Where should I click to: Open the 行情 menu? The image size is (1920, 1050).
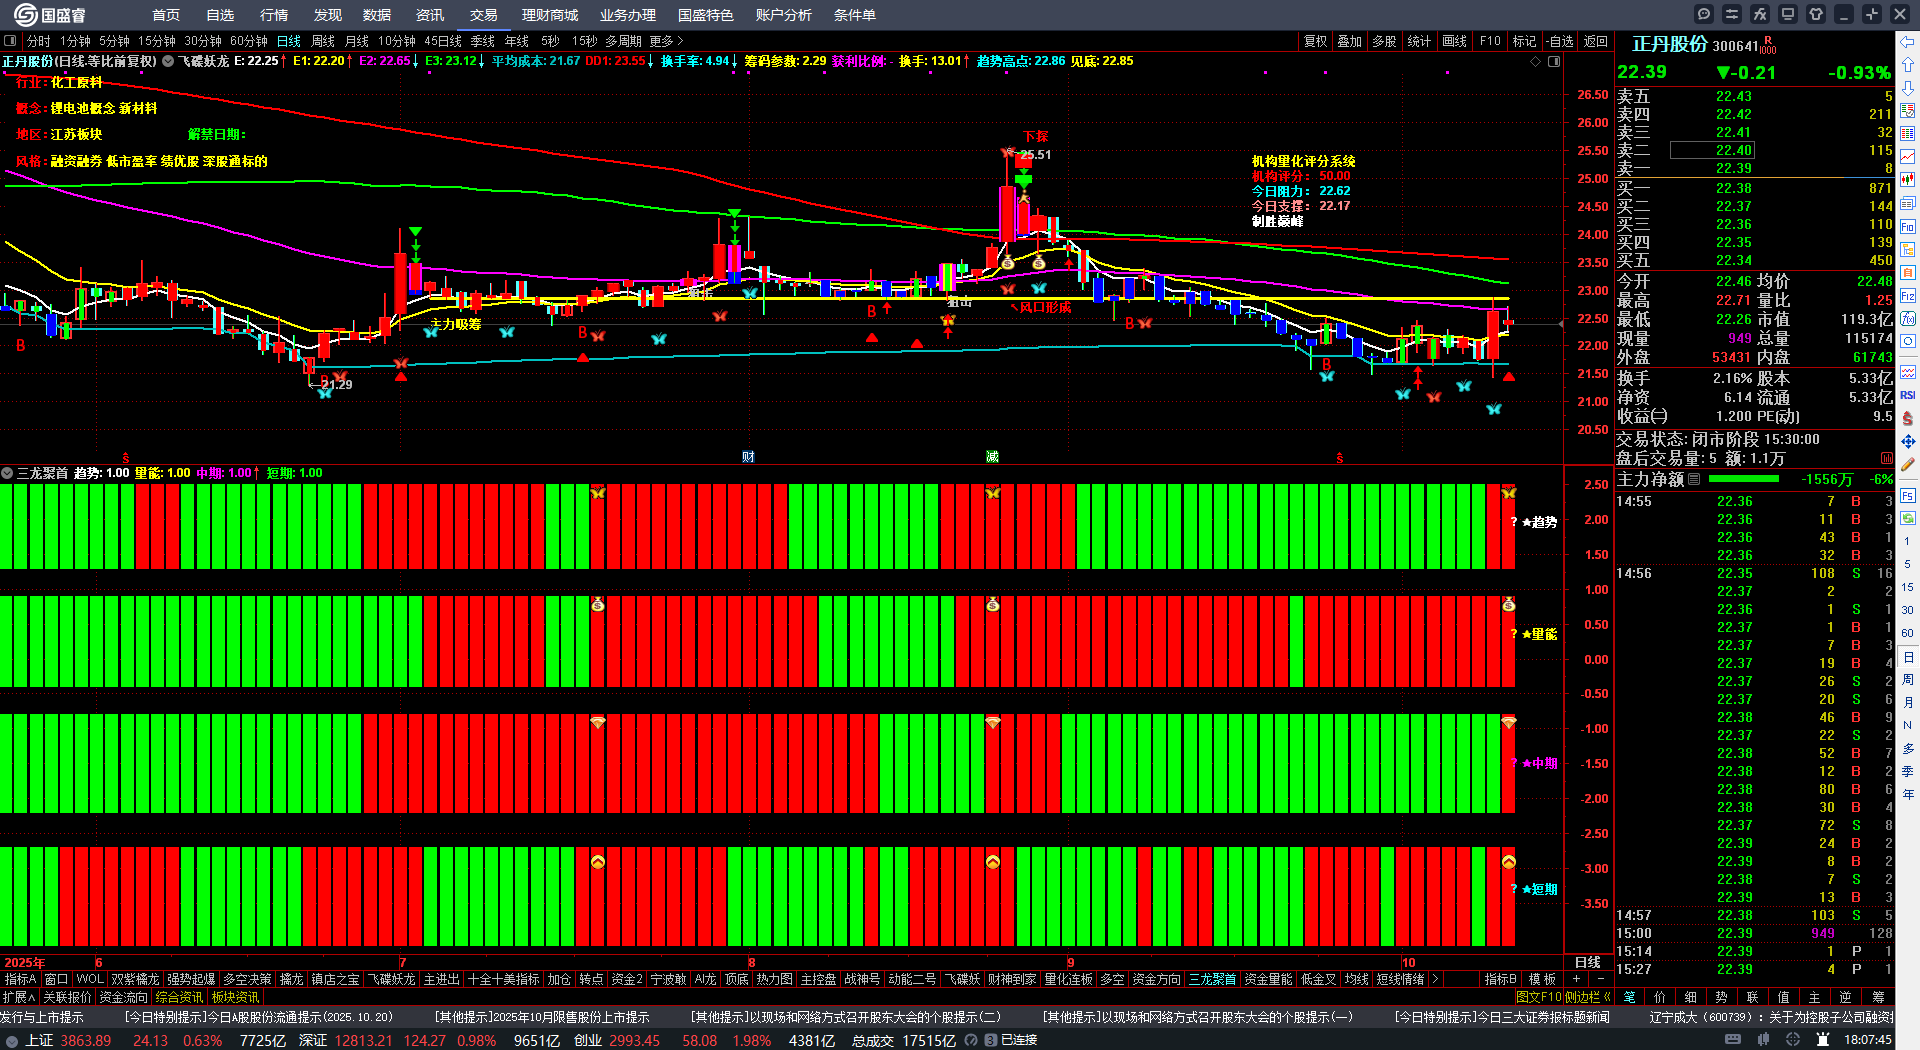click(274, 15)
